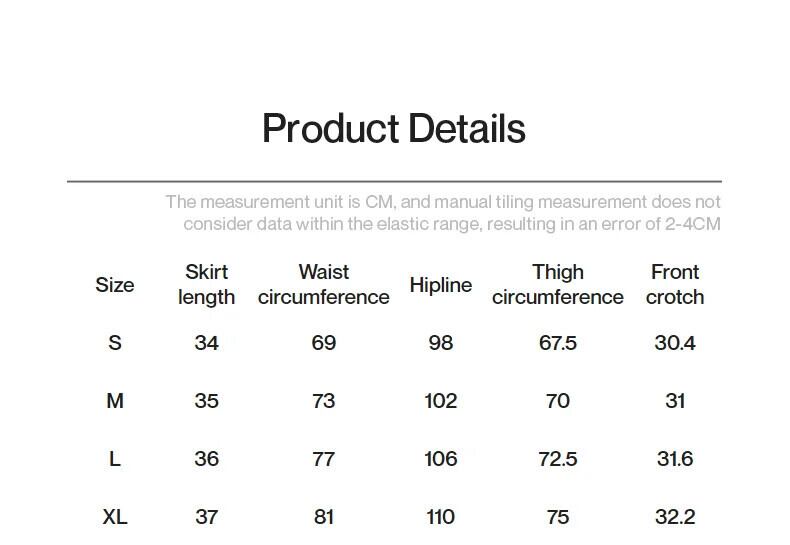Viewport: 790px width, 545px height.
Task: Select the Thigh circumference column header
Action: coord(558,285)
